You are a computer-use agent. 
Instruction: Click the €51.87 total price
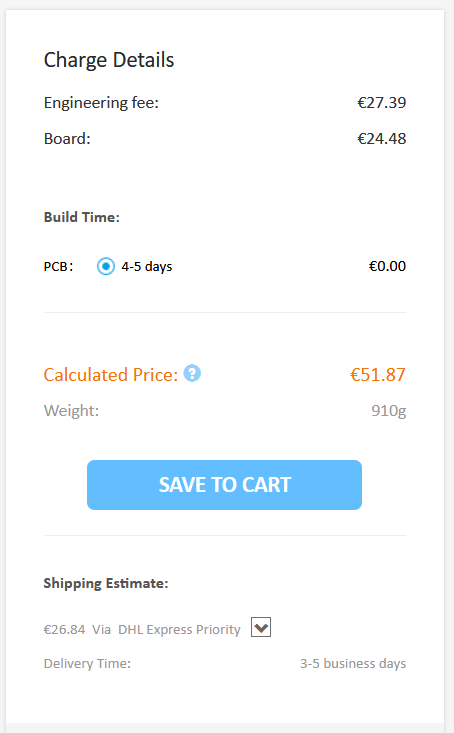(378, 375)
